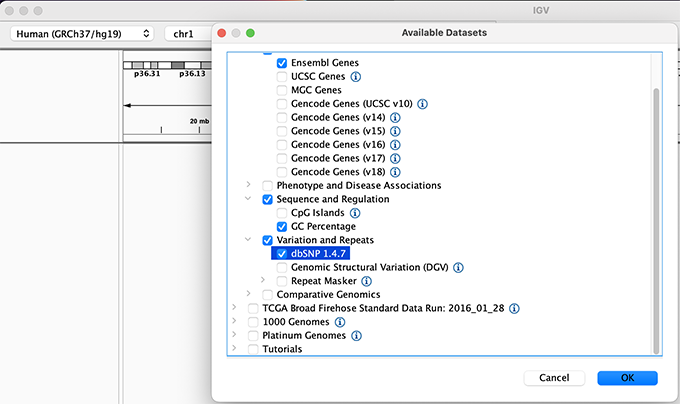Enable the MGC Genes checkbox
Image resolution: width=680 pixels, height=404 pixels.
[282, 90]
